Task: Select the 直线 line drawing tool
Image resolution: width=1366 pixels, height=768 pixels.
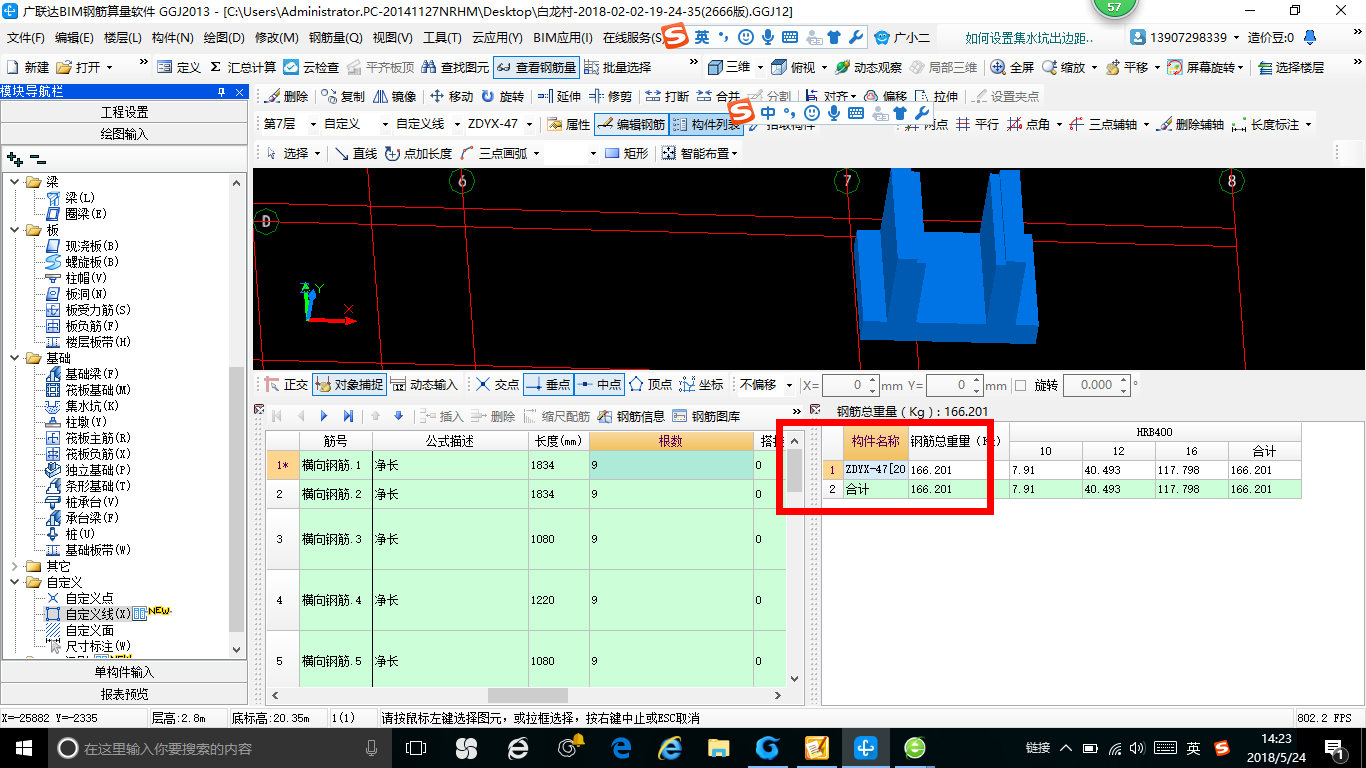Action: (355, 153)
